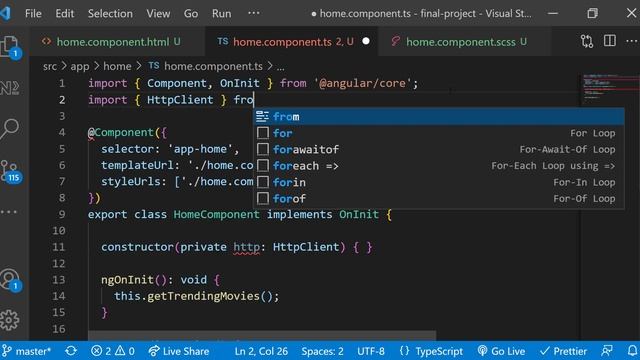Open the NX Console sidebar icon
This screenshot has height=360, width=640.
(x=10, y=87)
